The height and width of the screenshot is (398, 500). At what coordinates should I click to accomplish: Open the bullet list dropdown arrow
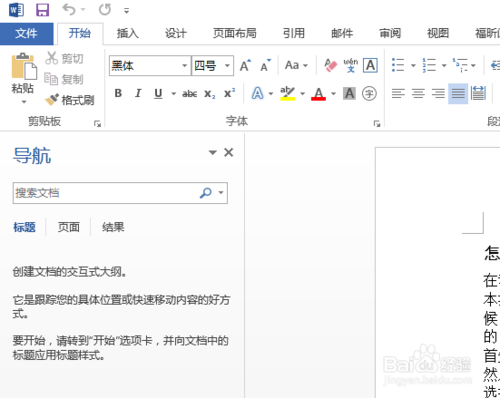click(413, 65)
